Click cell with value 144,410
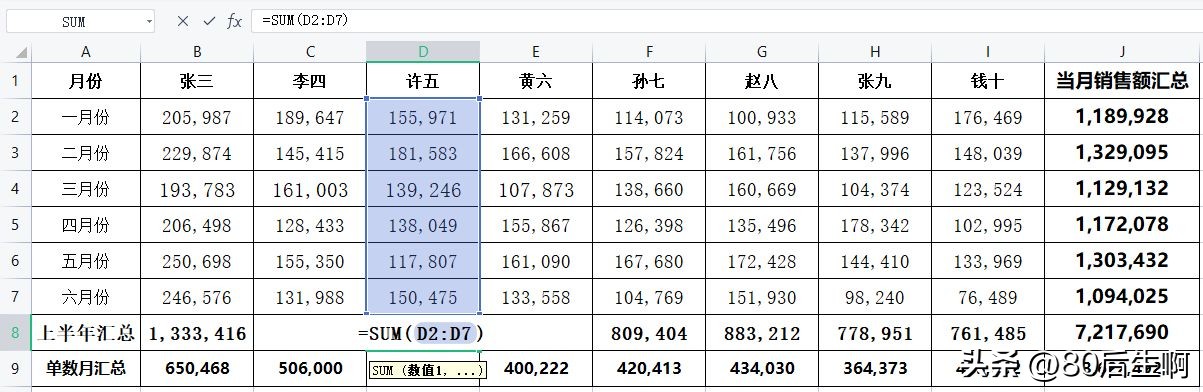The image size is (1203, 392). [x=875, y=261]
